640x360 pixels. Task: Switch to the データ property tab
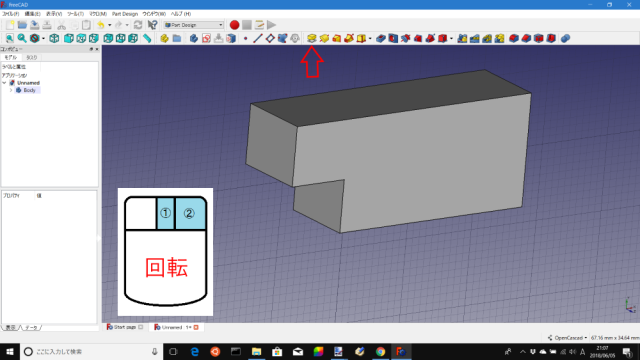tap(31, 327)
